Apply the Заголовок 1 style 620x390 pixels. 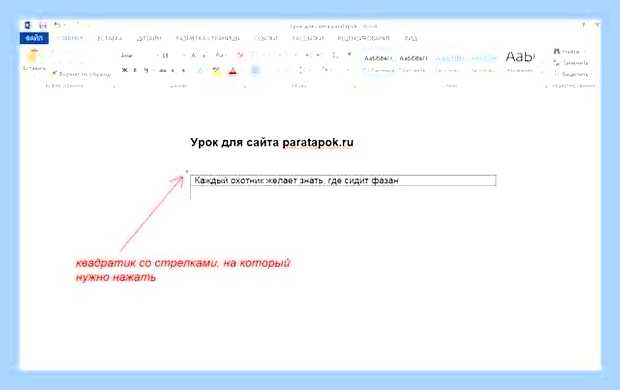click(449, 64)
